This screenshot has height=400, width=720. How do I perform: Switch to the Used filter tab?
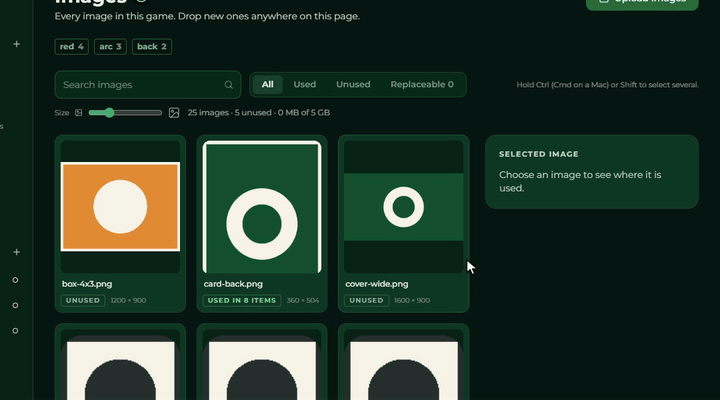[x=304, y=85]
